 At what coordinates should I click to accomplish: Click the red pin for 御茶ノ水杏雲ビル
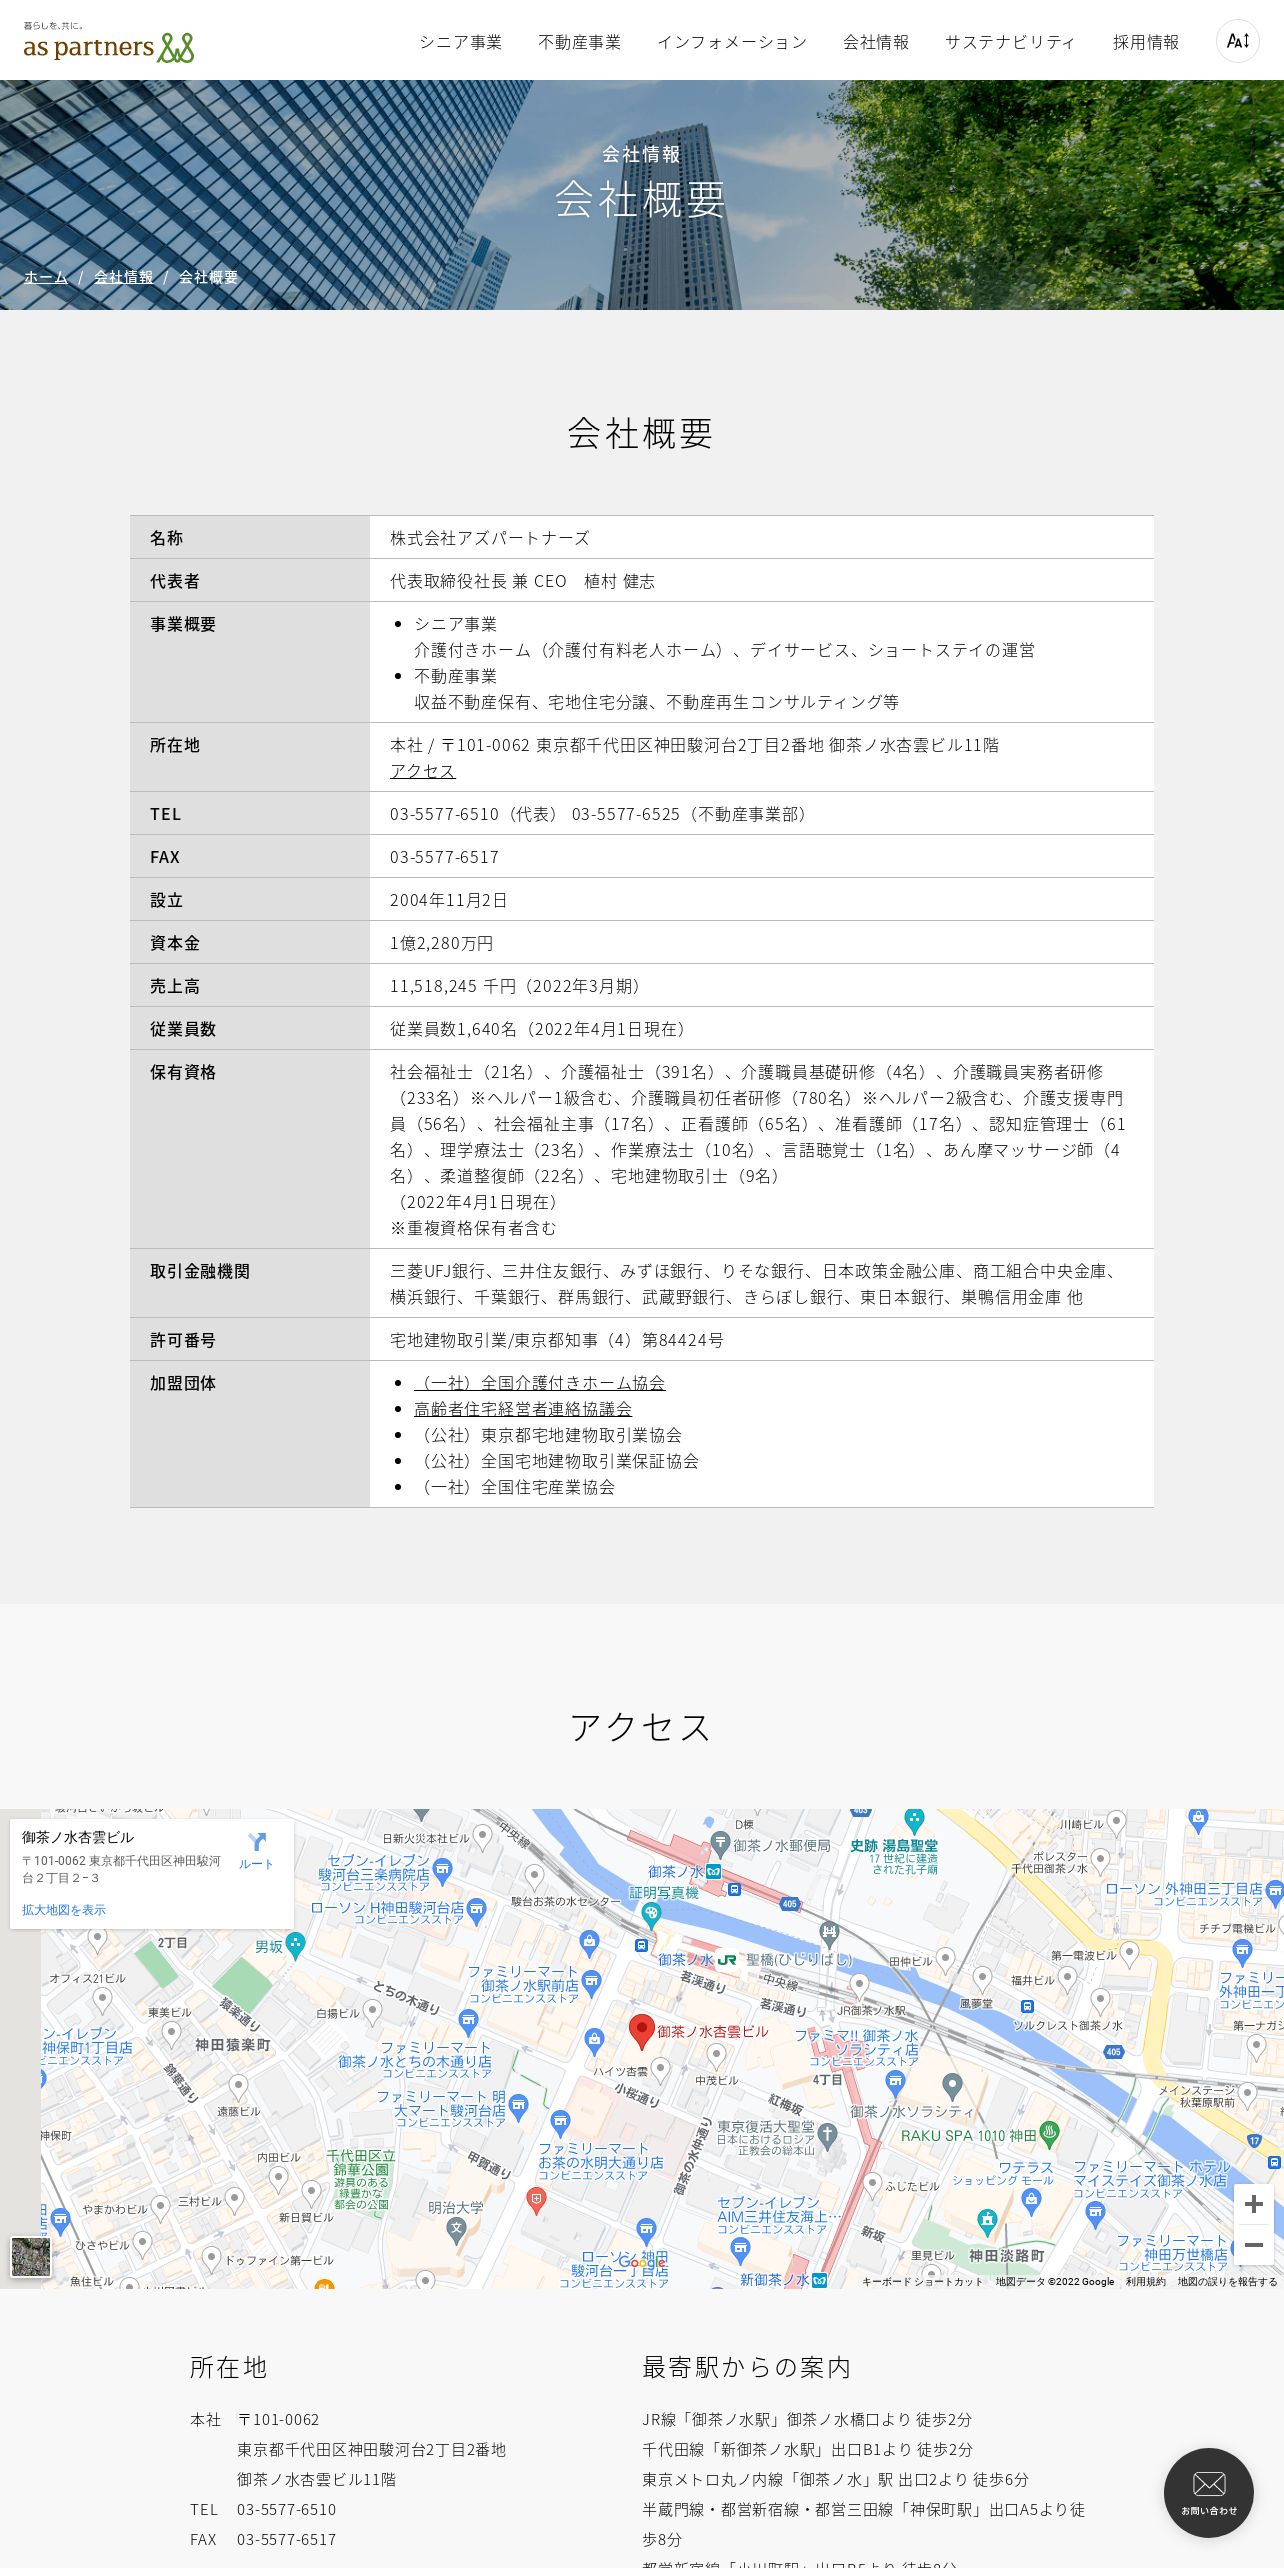(x=641, y=2031)
